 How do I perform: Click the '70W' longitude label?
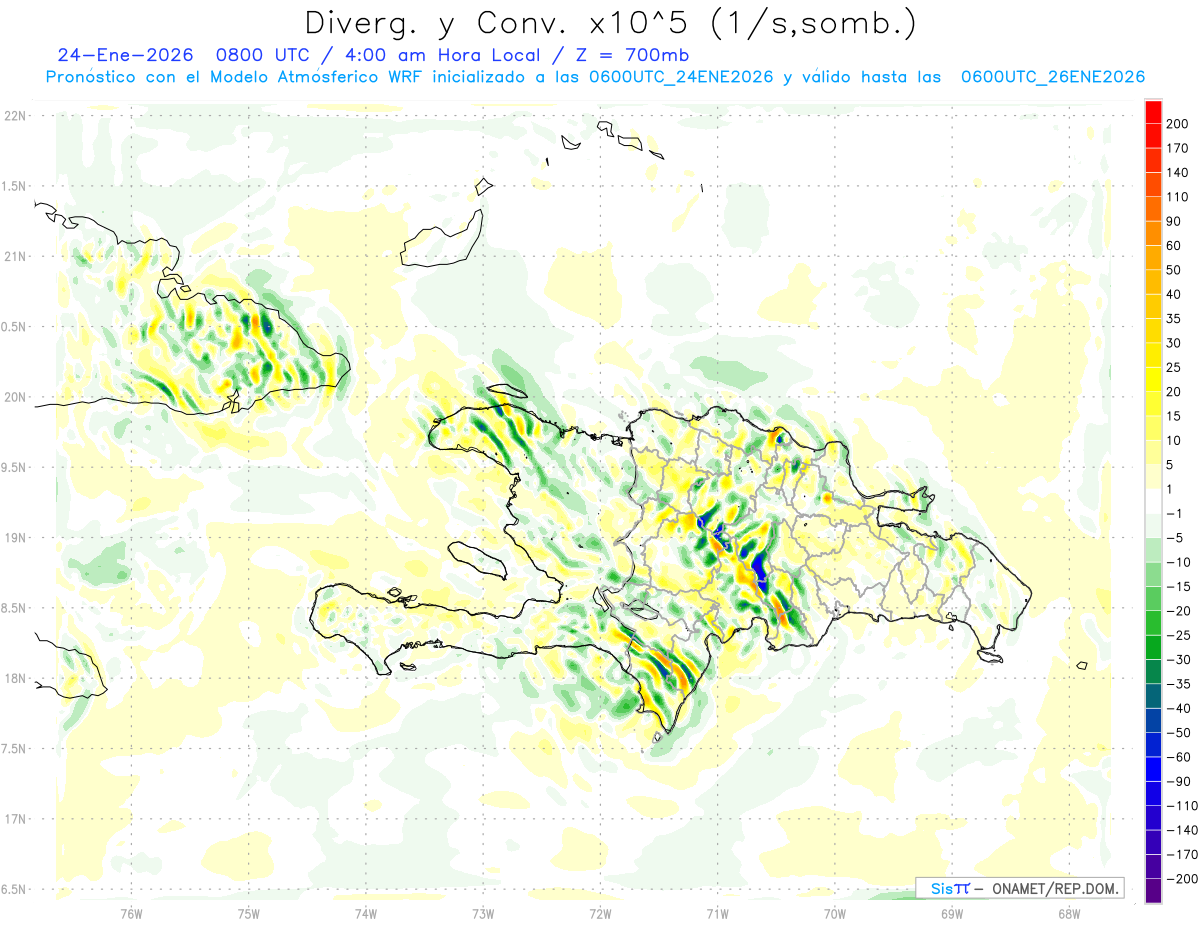click(x=834, y=913)
